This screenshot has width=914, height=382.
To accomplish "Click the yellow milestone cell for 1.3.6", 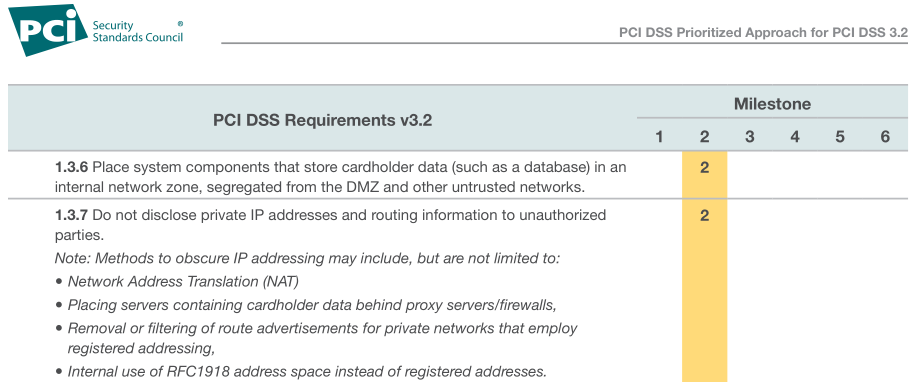I will pos(705,175).
